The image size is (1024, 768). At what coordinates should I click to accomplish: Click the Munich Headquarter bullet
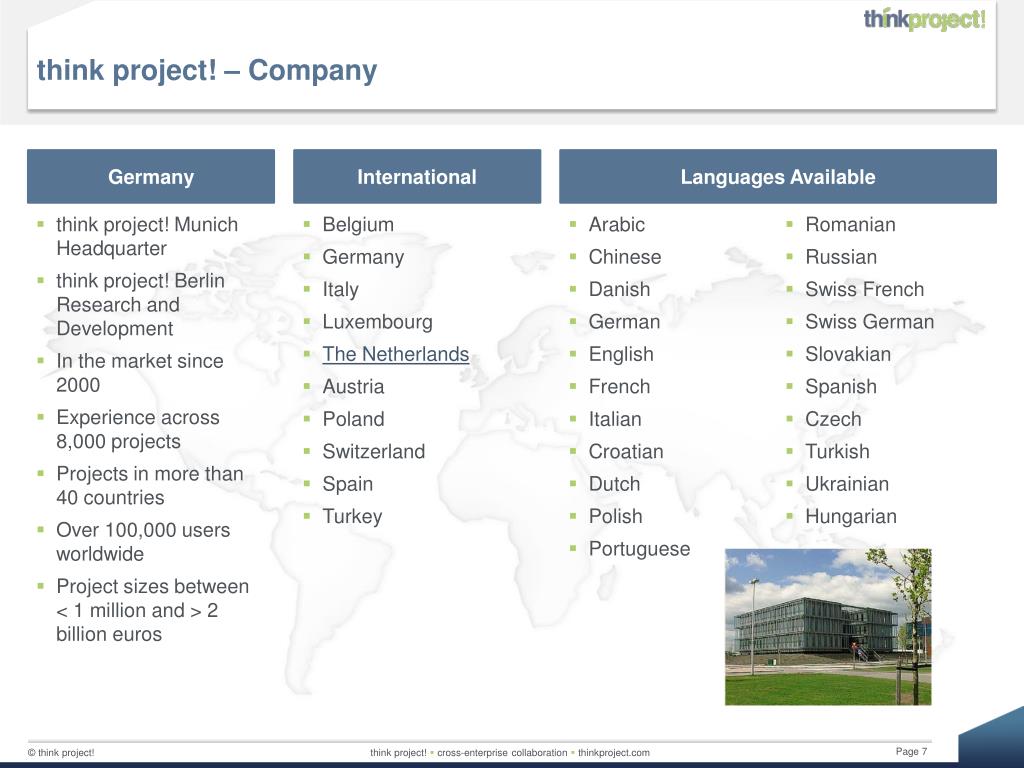click(147, 236)
